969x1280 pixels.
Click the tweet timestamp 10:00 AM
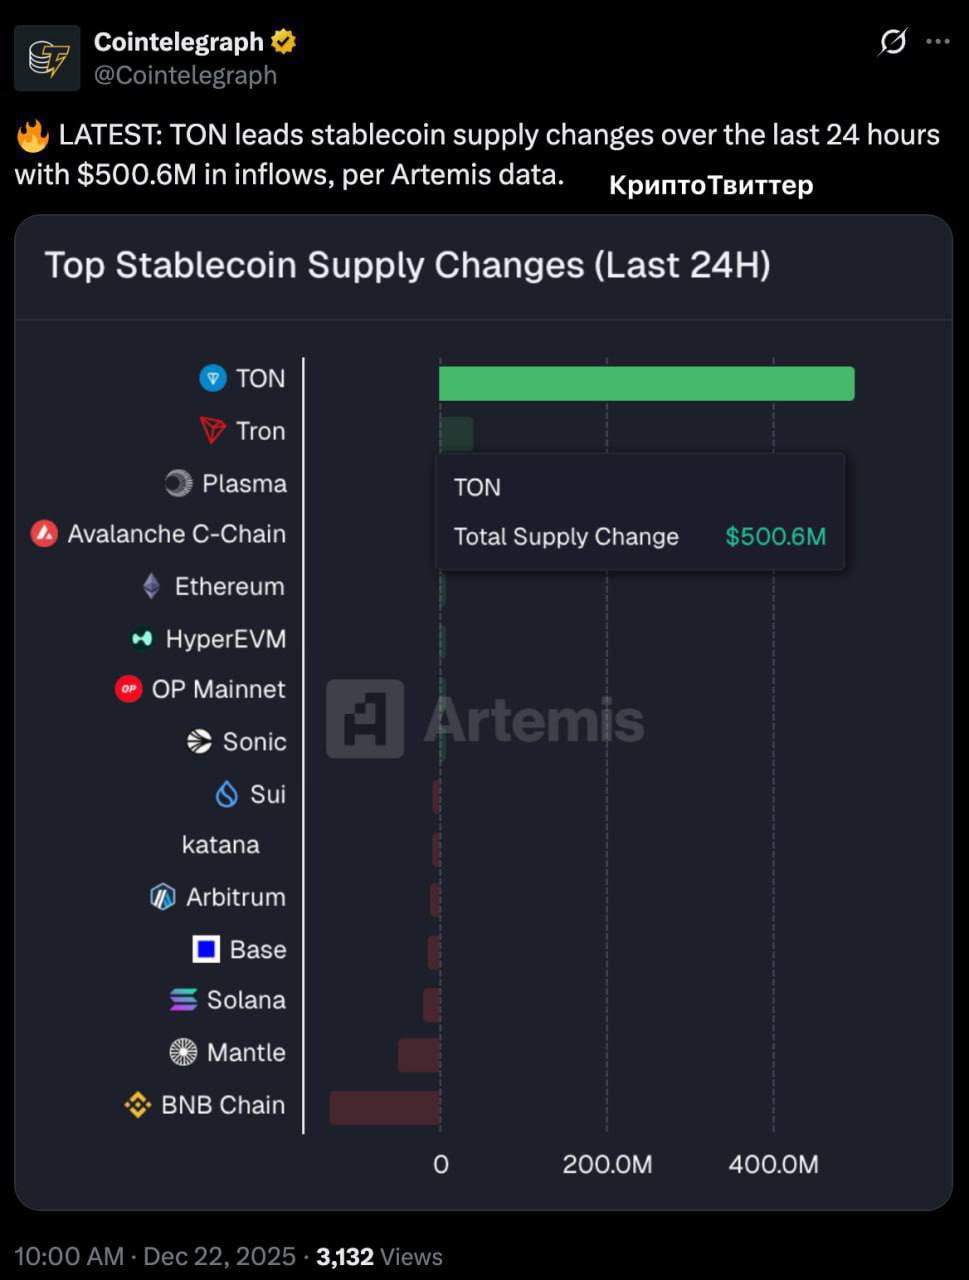coord(69,1256)
